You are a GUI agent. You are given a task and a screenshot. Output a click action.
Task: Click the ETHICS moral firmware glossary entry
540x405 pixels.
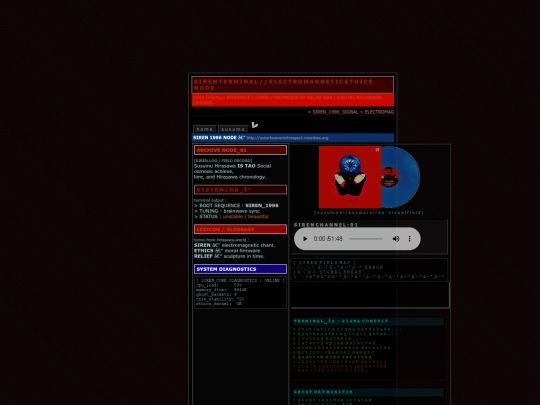pos(228,251)
